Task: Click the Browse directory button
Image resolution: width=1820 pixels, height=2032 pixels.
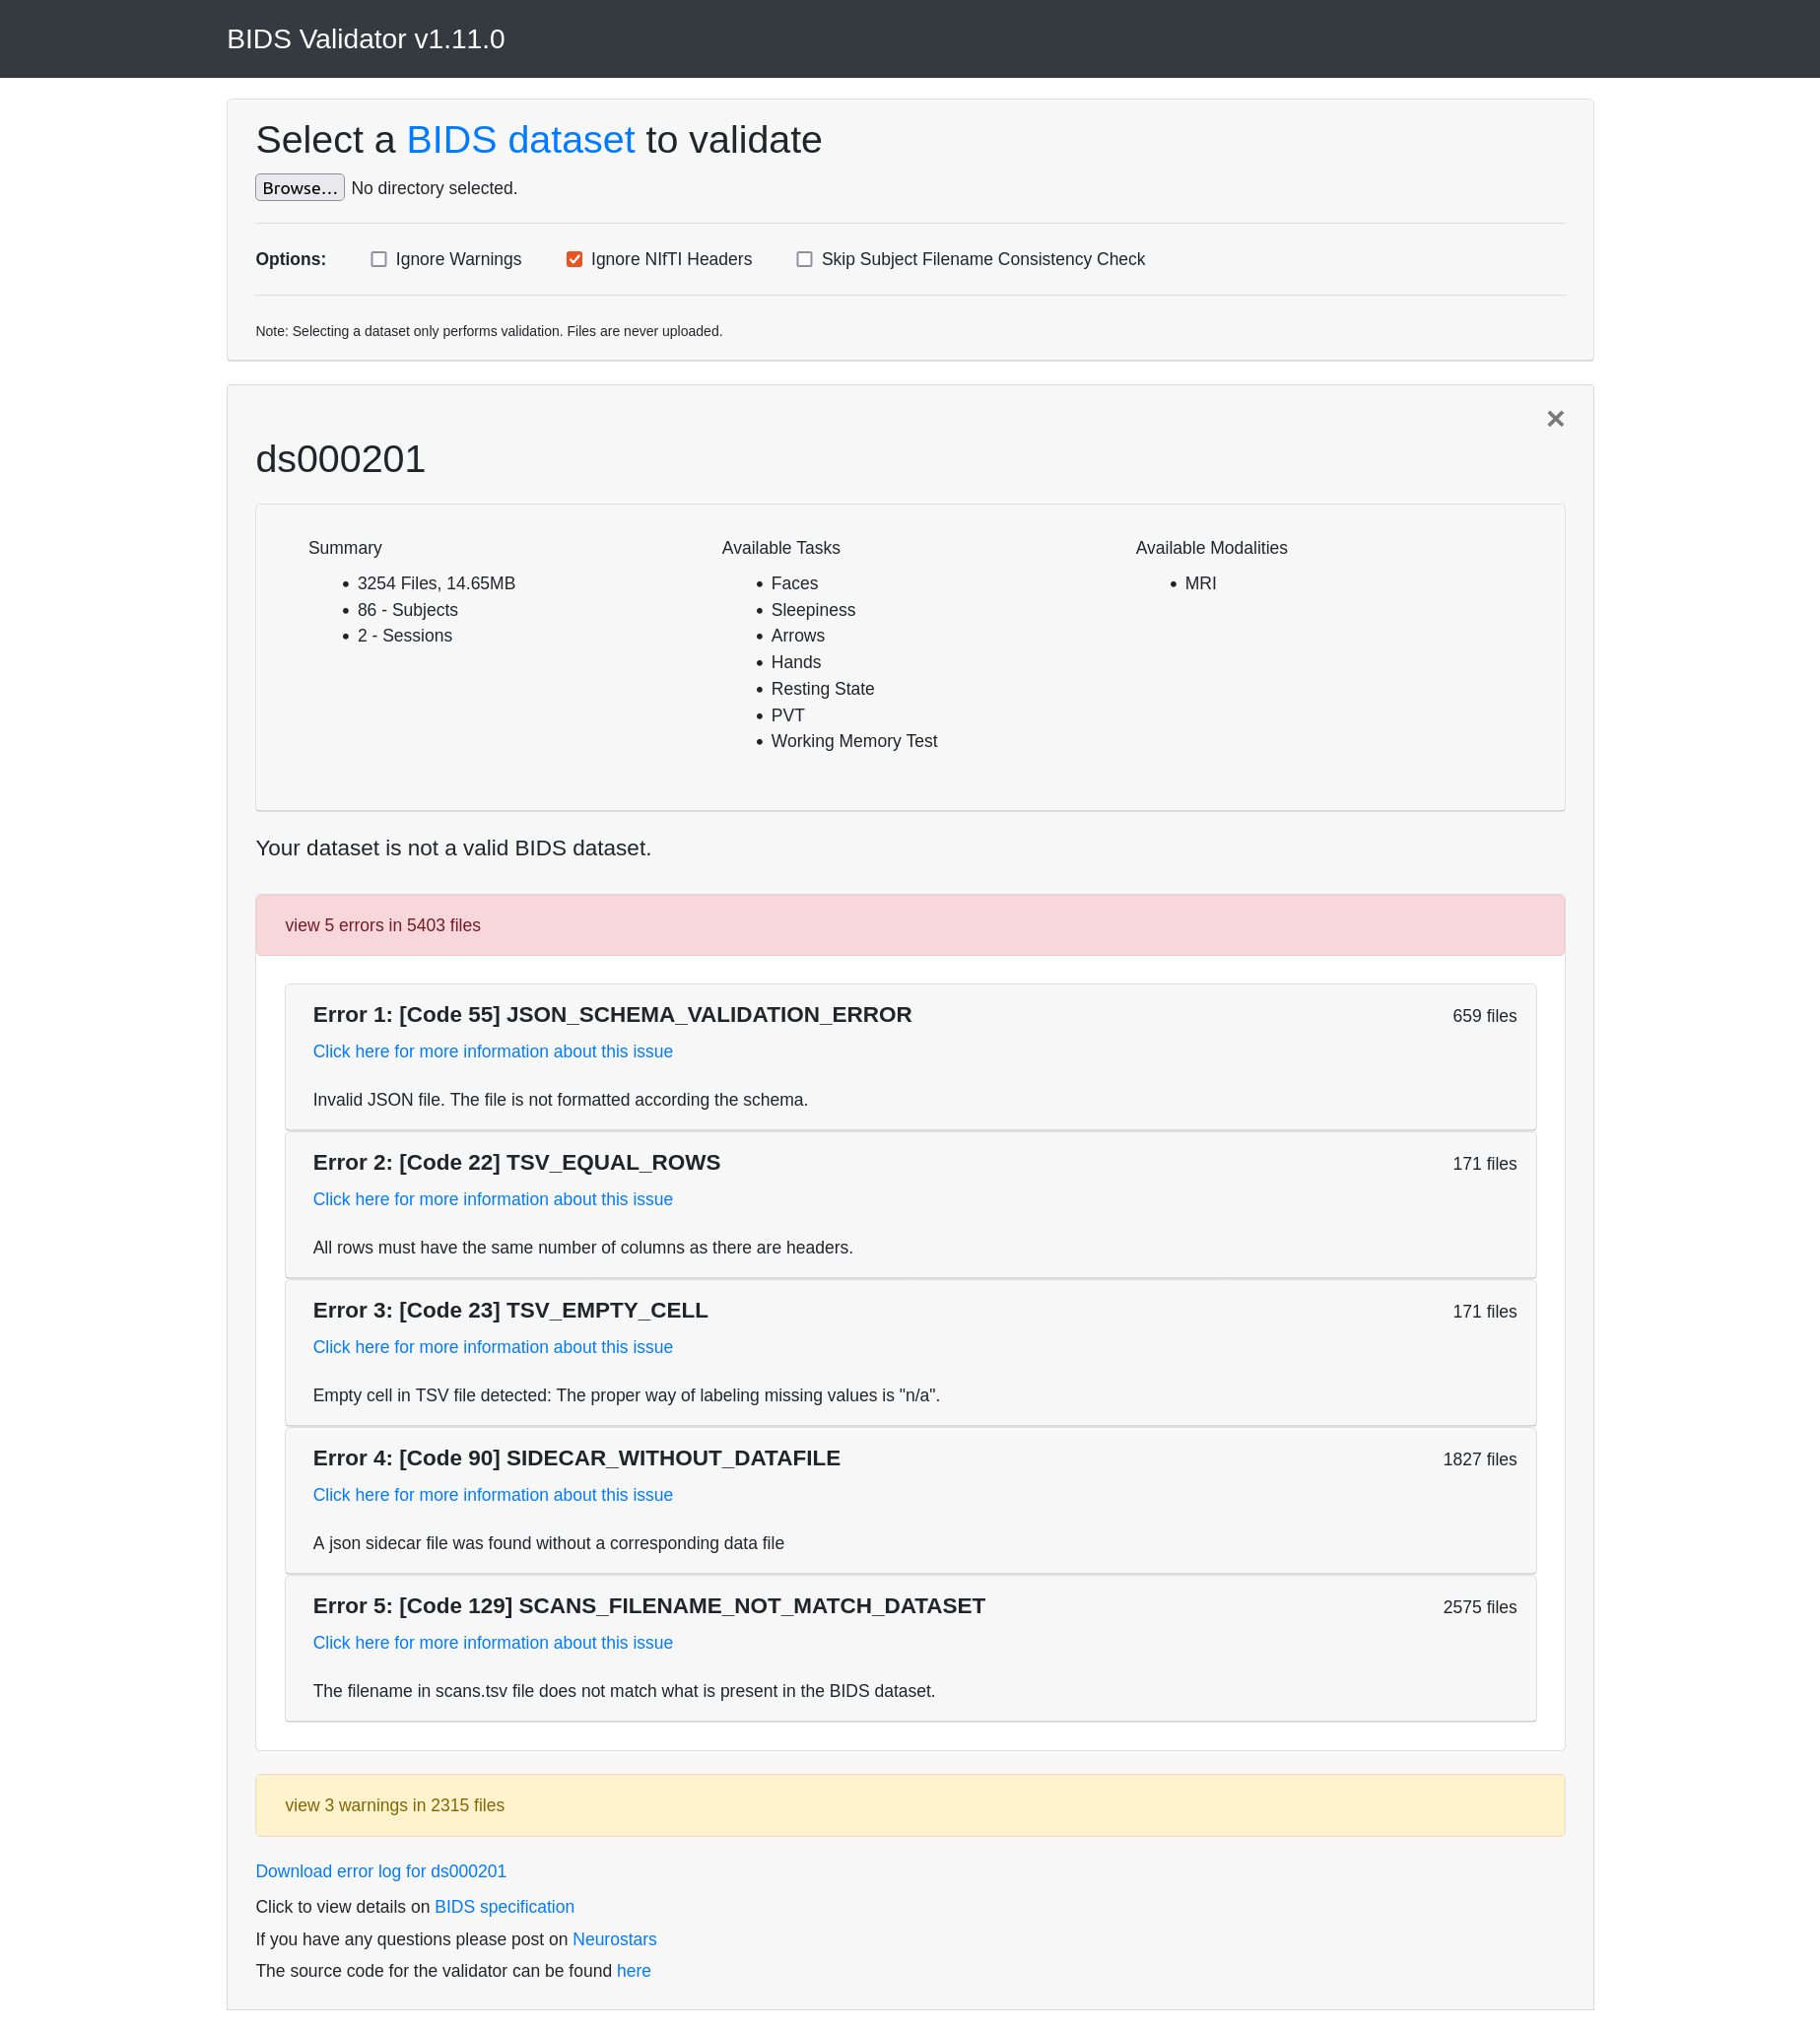Action: (299, 188)
